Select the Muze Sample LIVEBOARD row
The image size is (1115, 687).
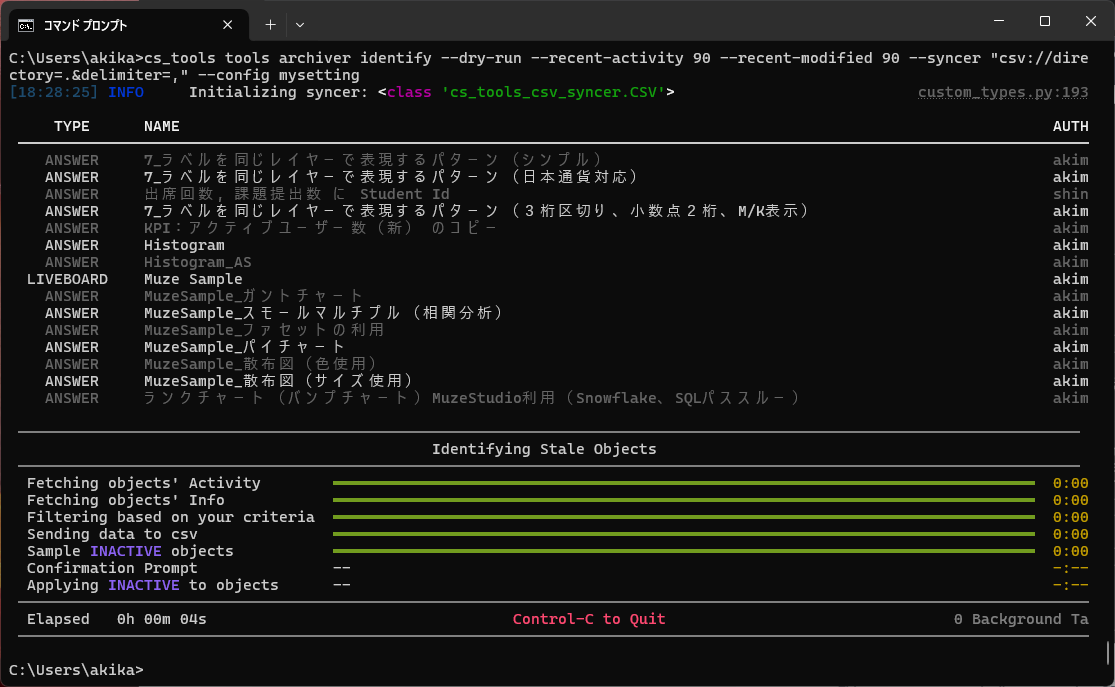point(193,279)
